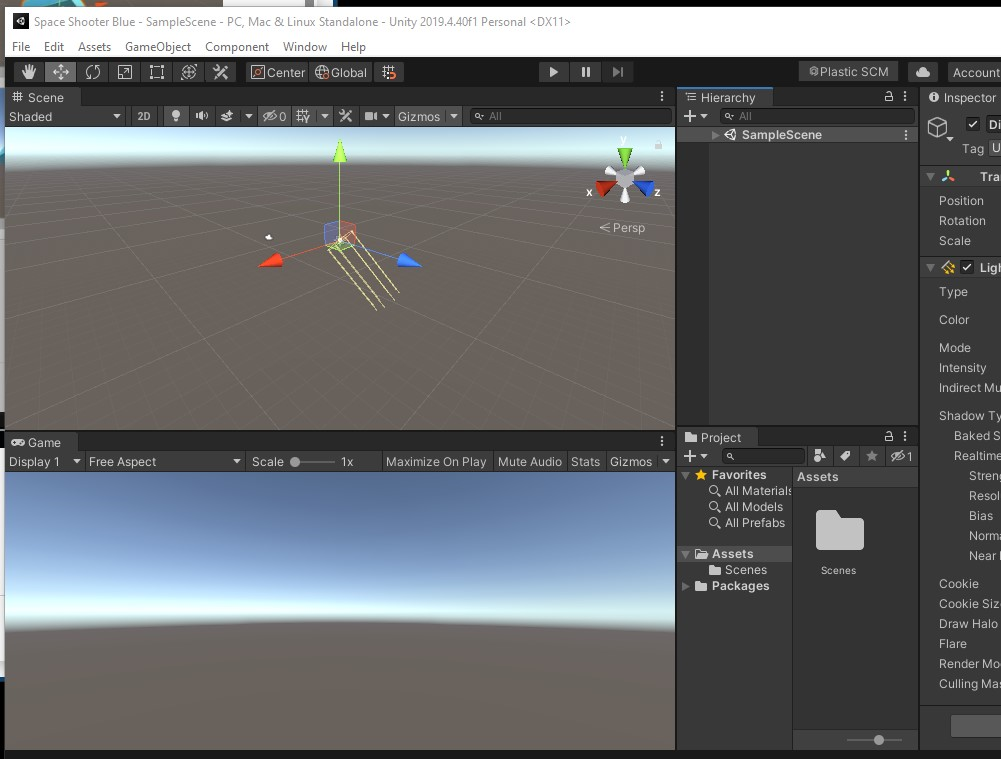The height and width of the screenshot is (759, 1001).
Task: Select the Scale tool
Action: (x=124, y=72)
